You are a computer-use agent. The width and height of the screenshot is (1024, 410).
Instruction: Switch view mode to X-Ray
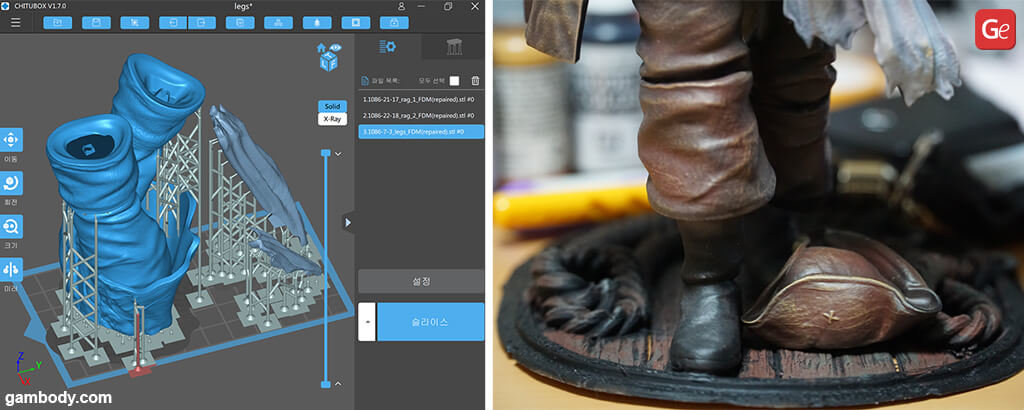point(332,119)
